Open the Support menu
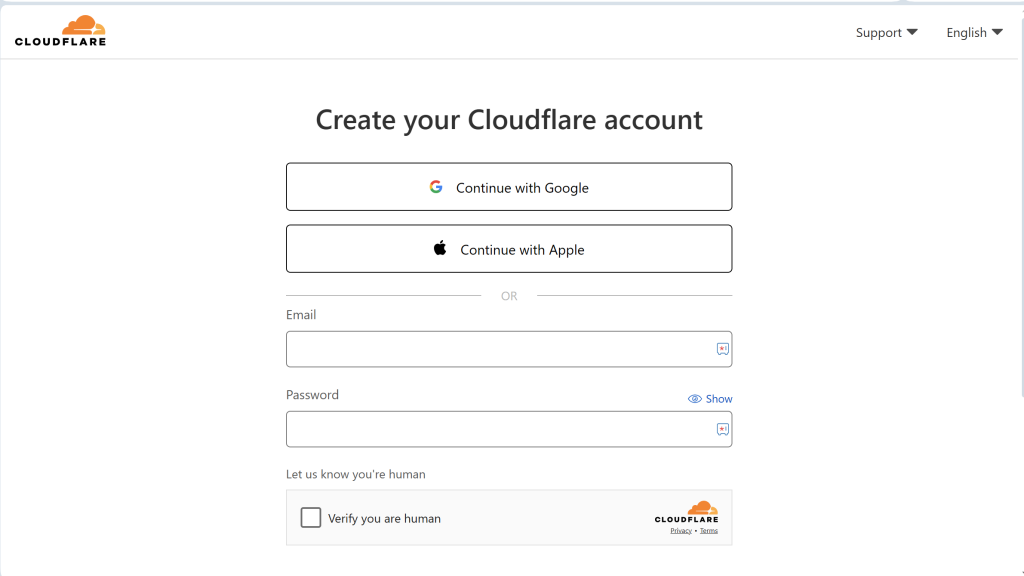1024x576 pixels. tap(886, 32)
